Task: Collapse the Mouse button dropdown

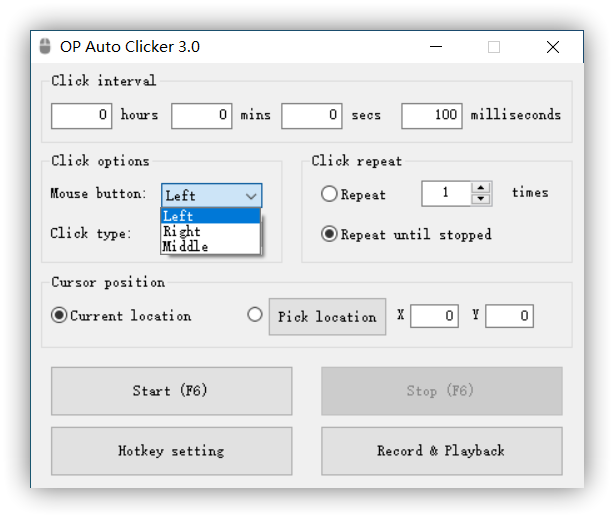Action: click(x=251, y=196)
